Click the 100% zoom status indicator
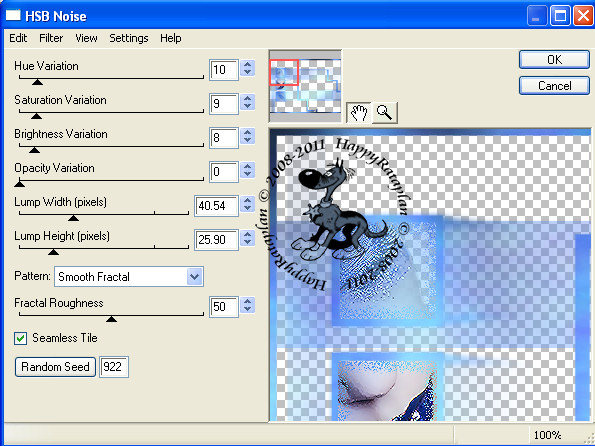595x446 pixels. tap(547, 435)
